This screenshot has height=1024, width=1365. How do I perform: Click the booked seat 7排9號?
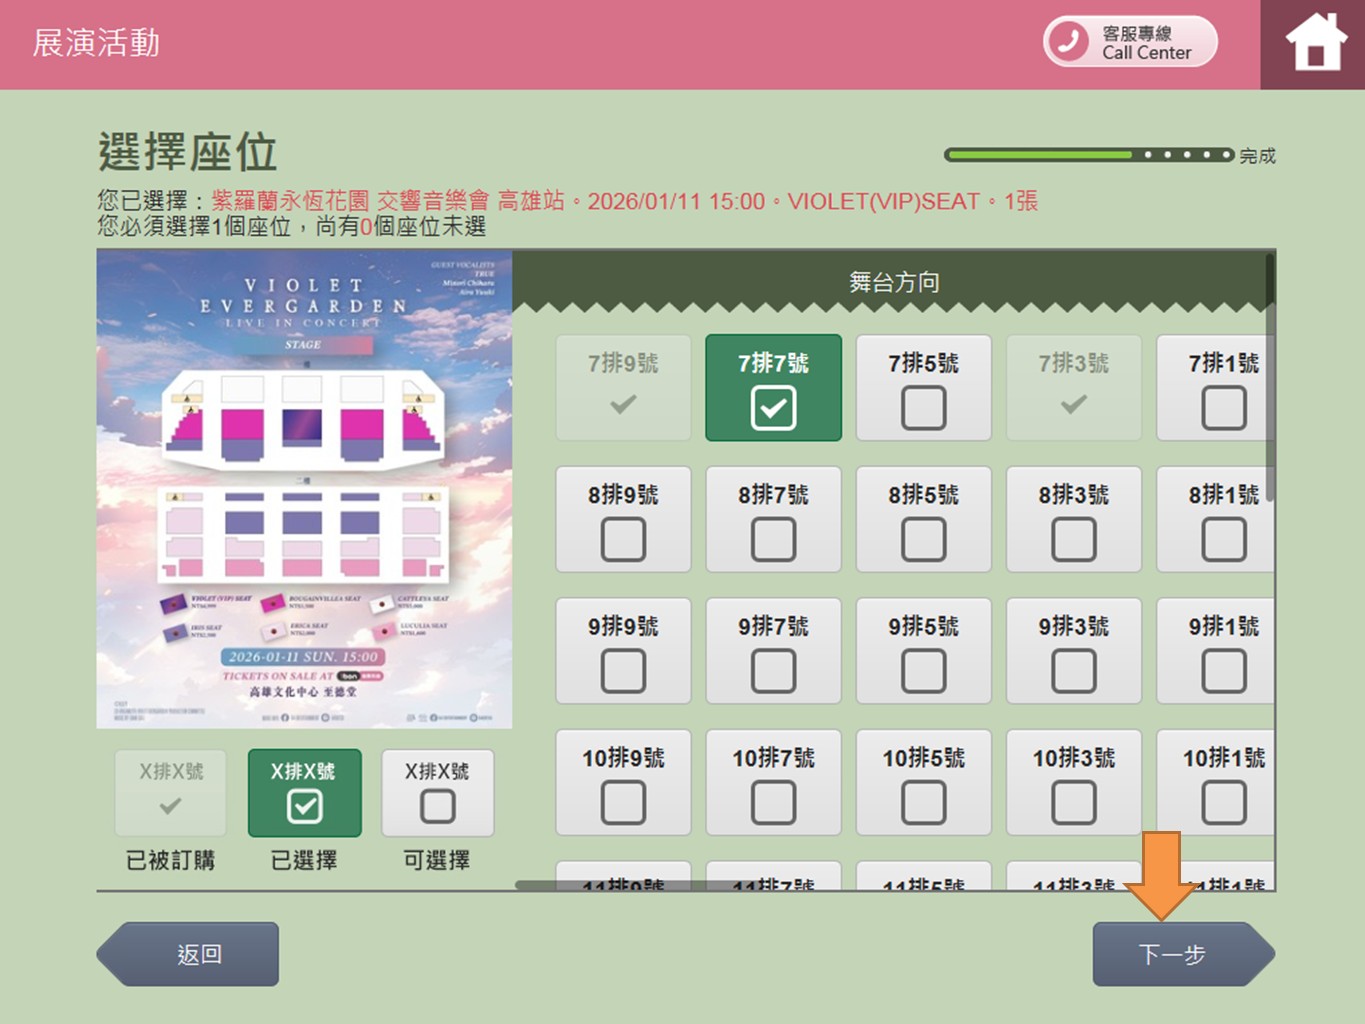(623, 388)
